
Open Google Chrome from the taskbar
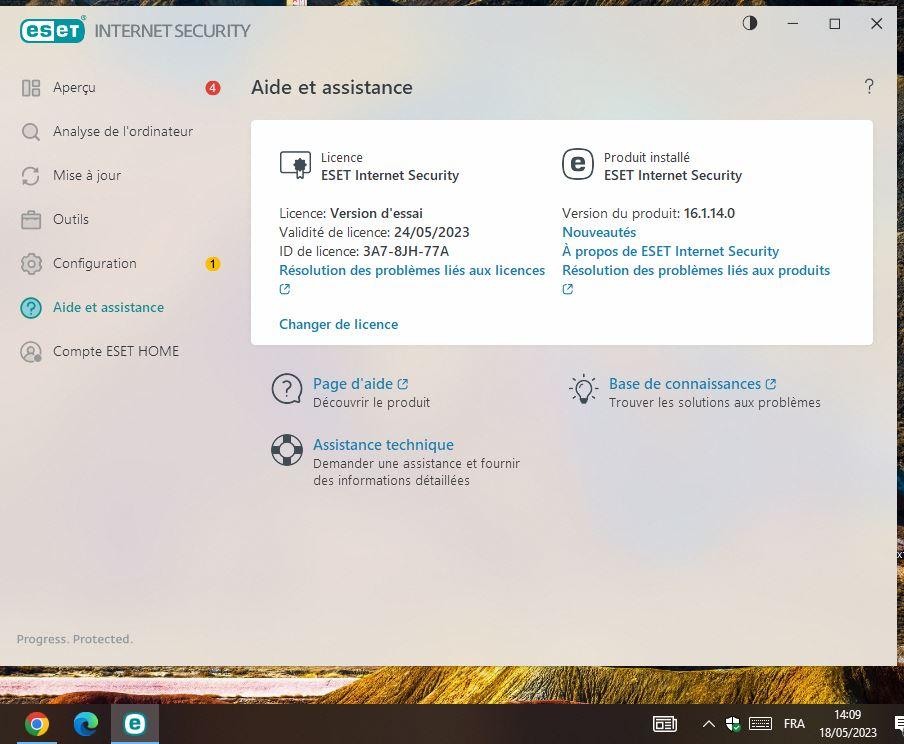tap(37, 724)
